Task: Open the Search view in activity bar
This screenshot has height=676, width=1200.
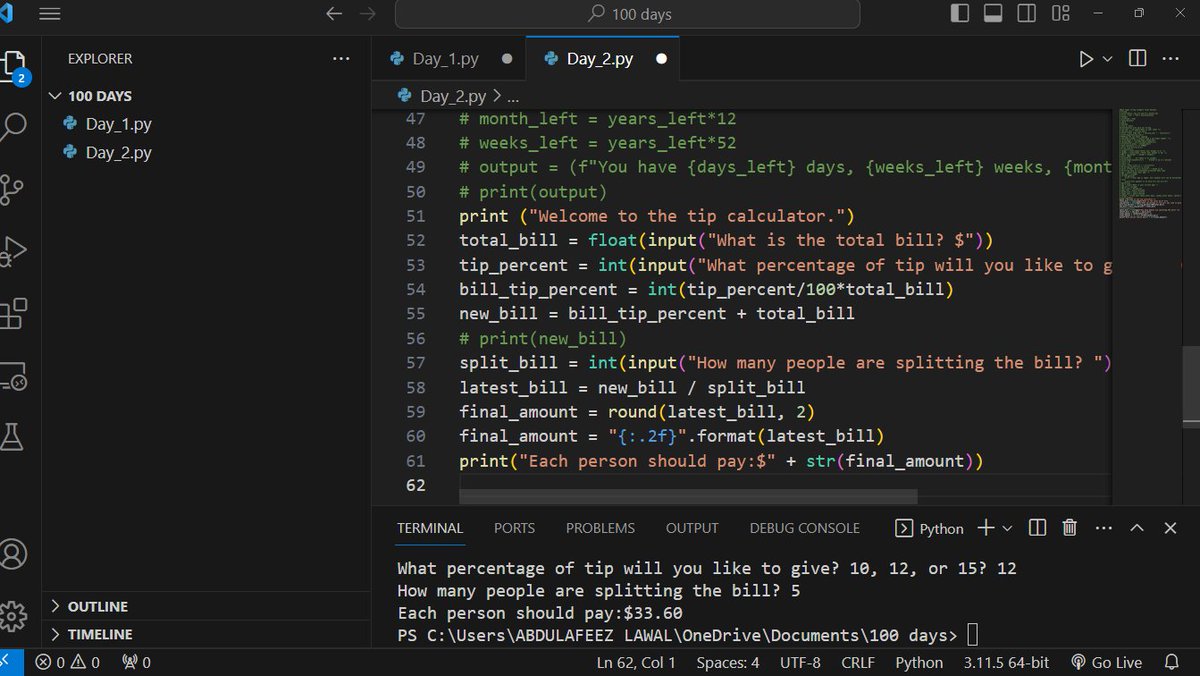Action: coord(14,127)
